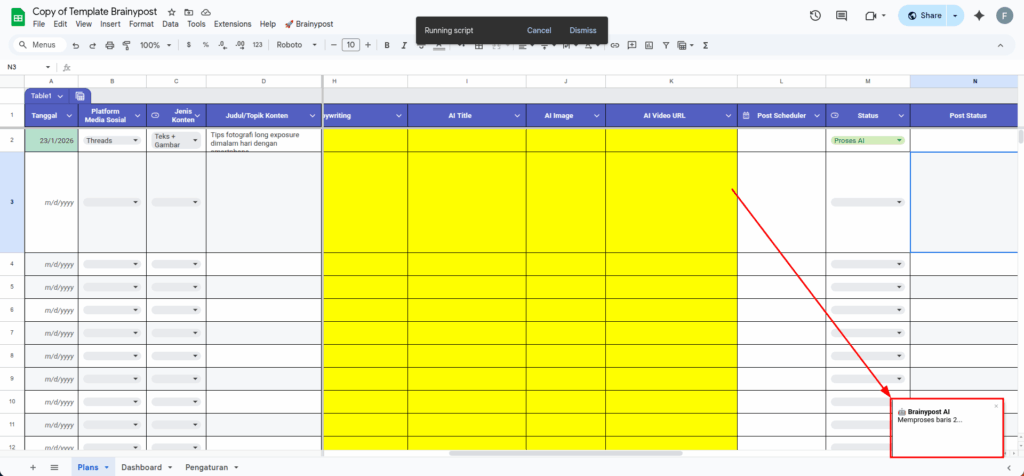Click the paint format roller icon
Image resolution: width=1024 pixels, height=476 pixels.
point(125,45)
